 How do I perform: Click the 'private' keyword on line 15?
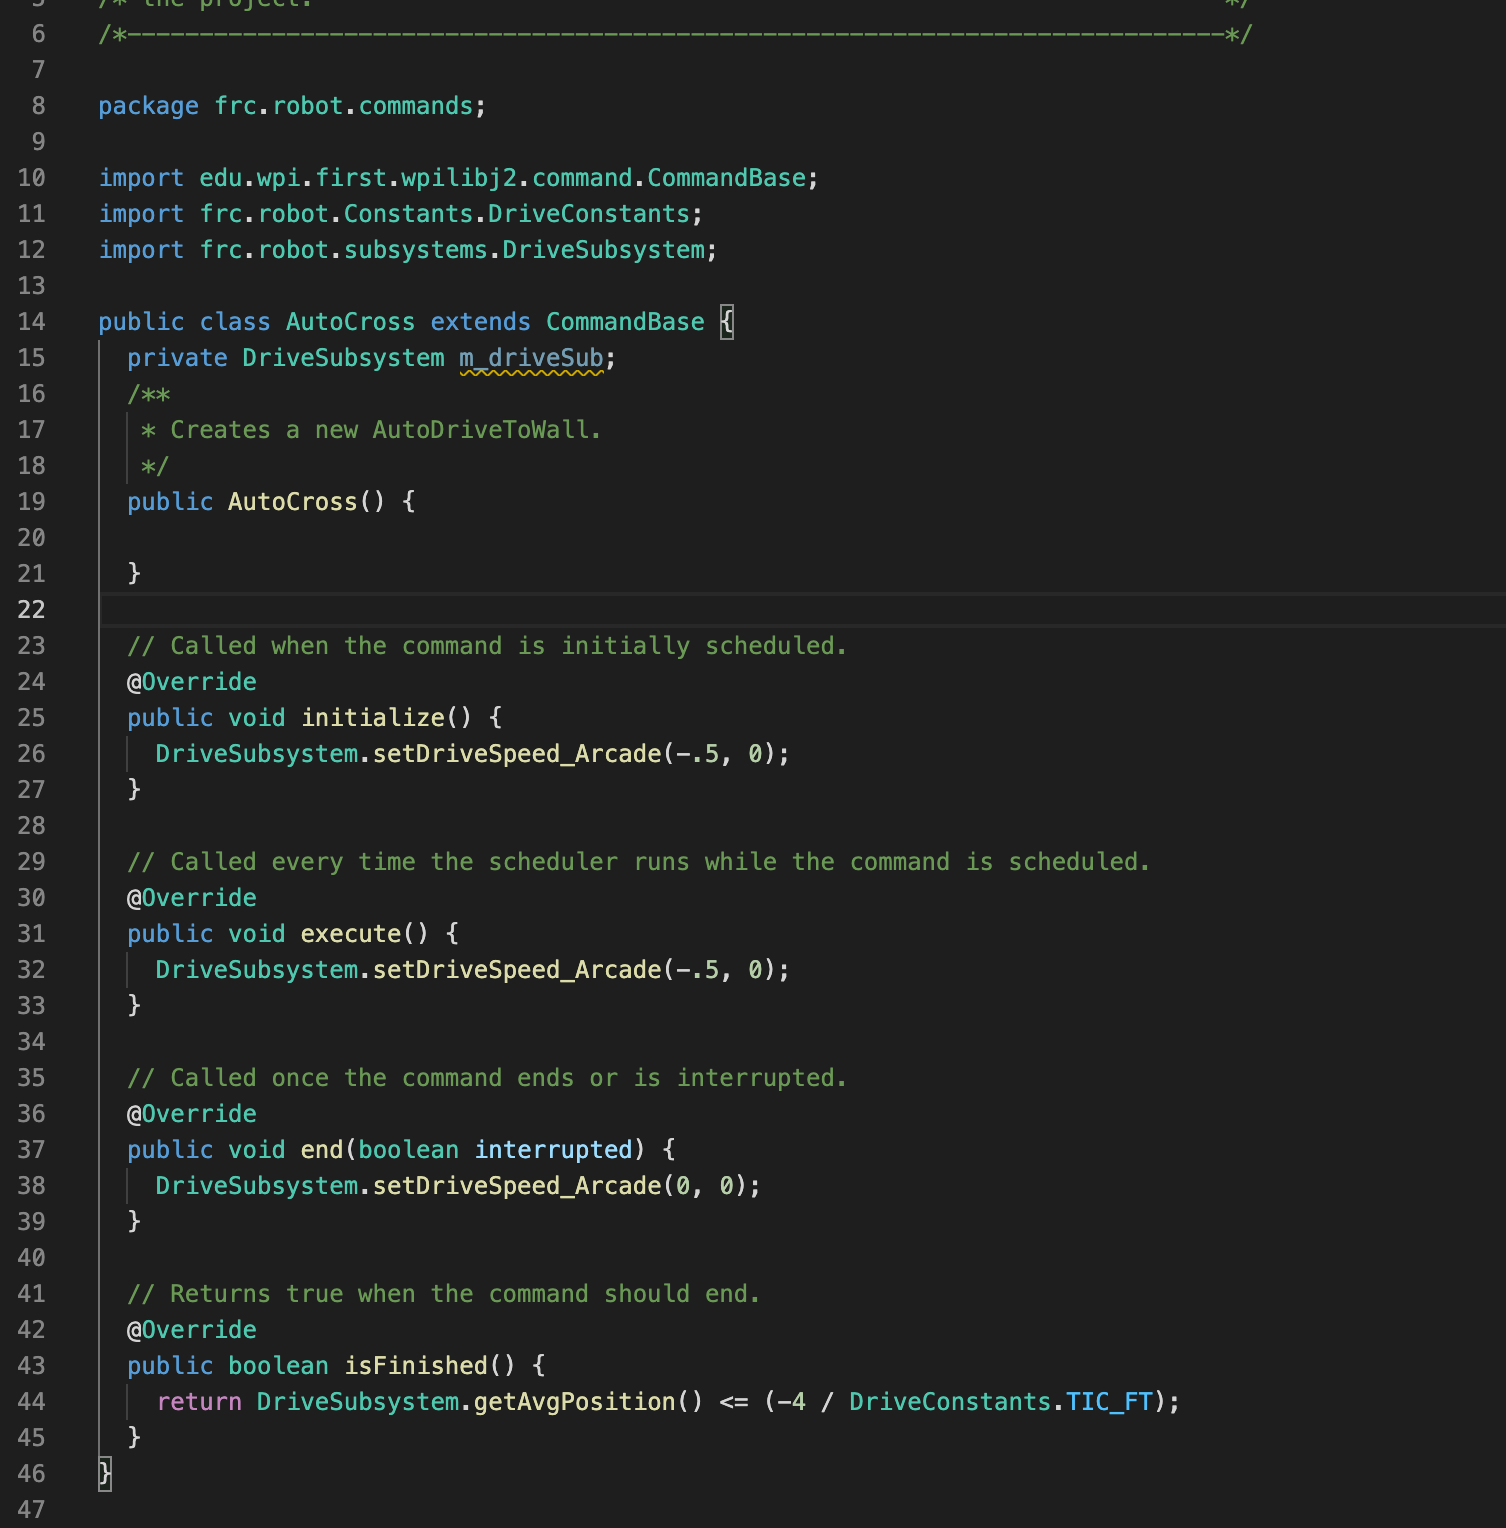[x=177, y=358]
